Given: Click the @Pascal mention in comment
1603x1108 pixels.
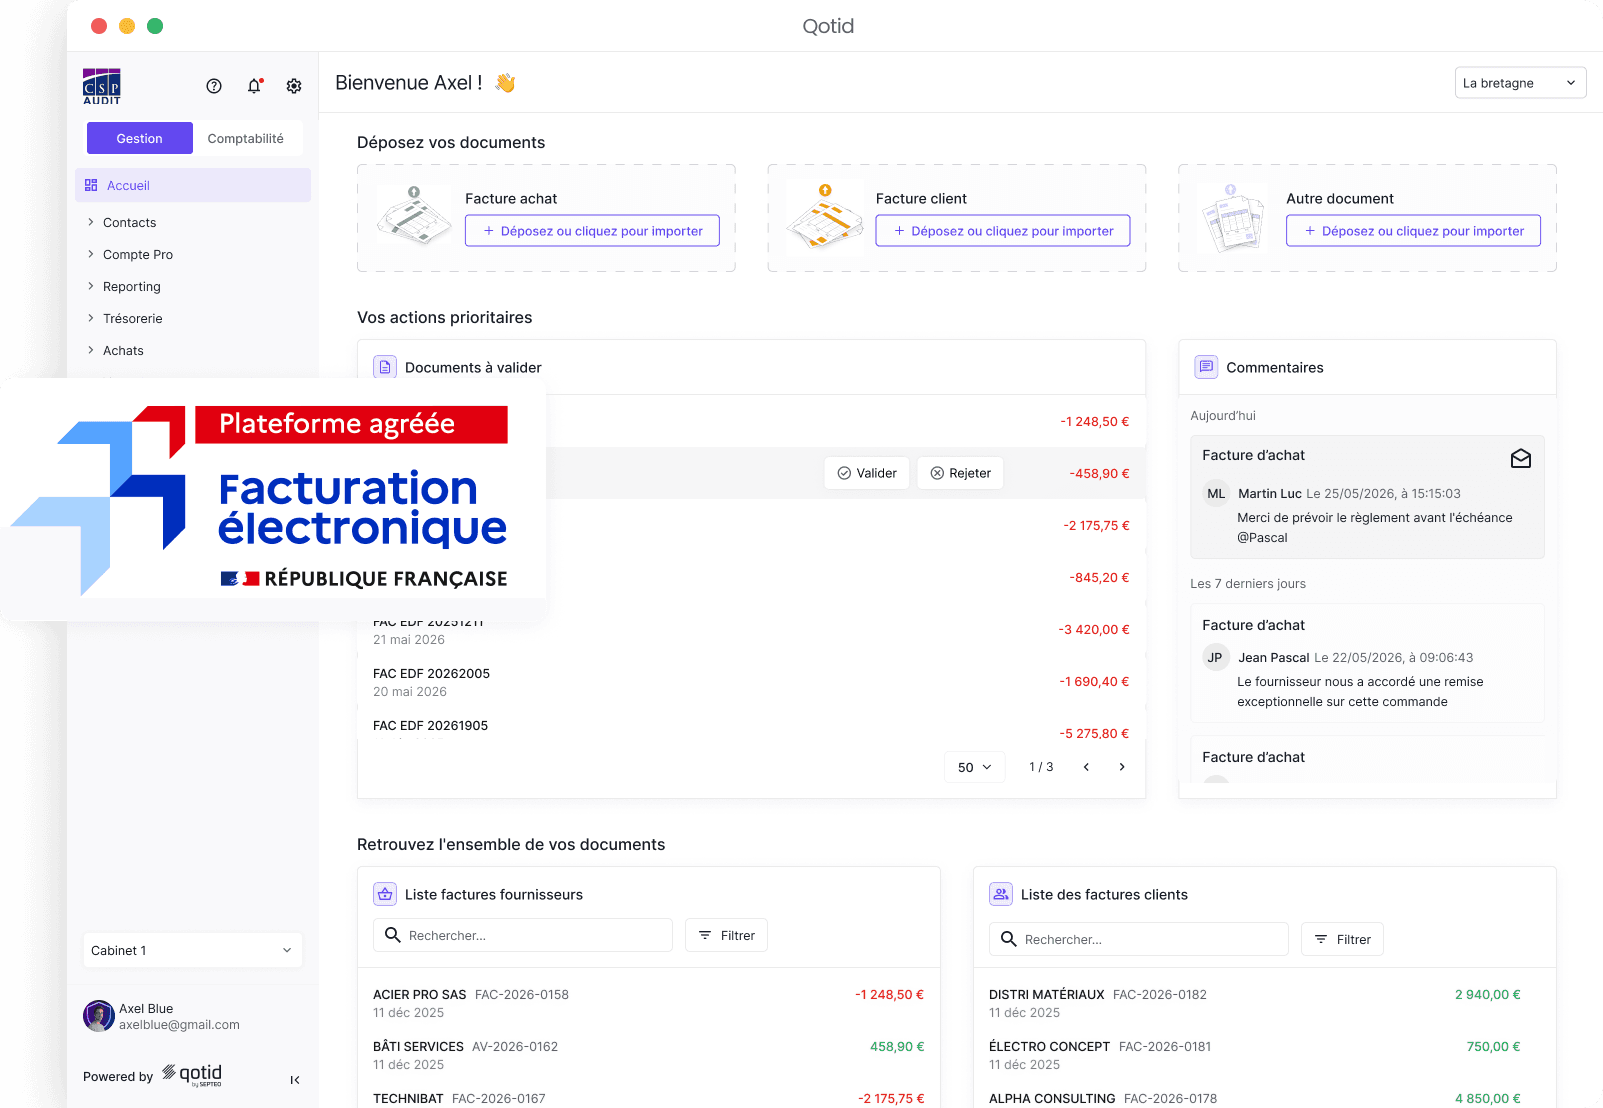Looking at the screenshot, I should 1262,537.
